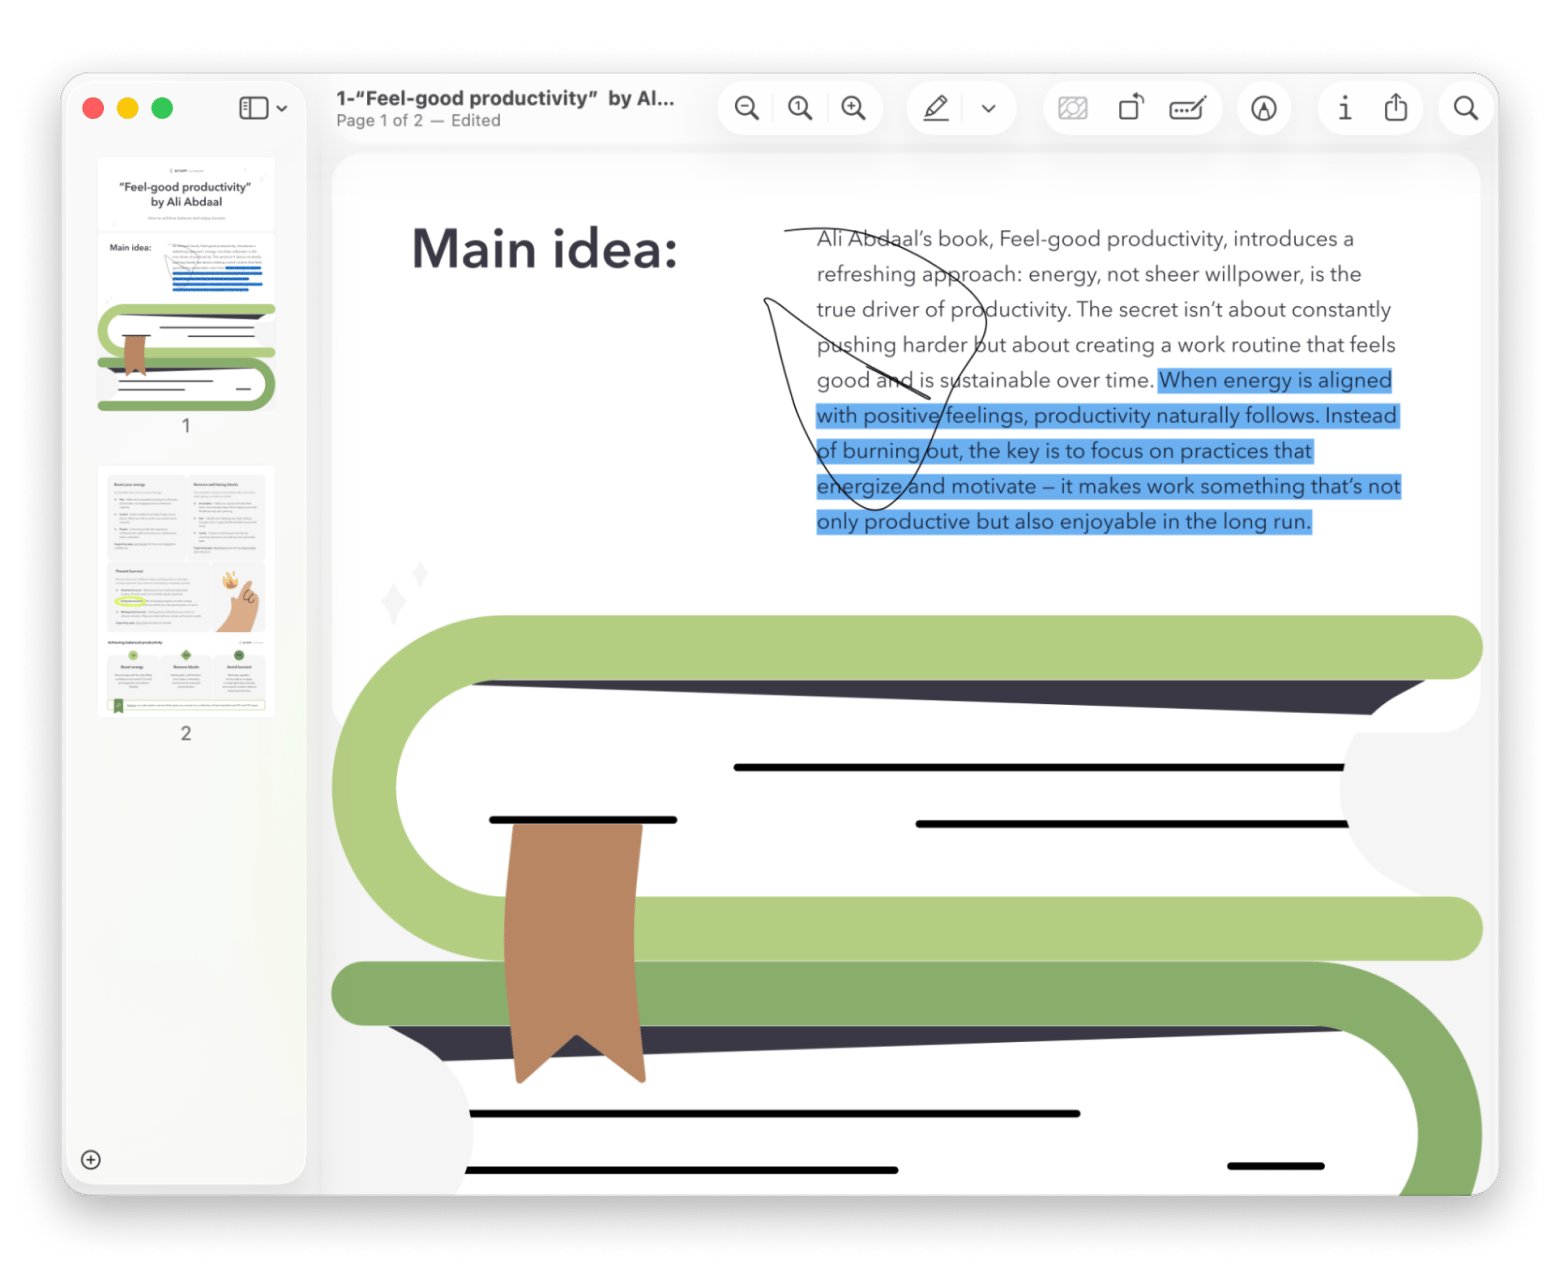Open the search field magnifier
The width and height of the screenshot is (1560, 1276).
(1466, 108)
